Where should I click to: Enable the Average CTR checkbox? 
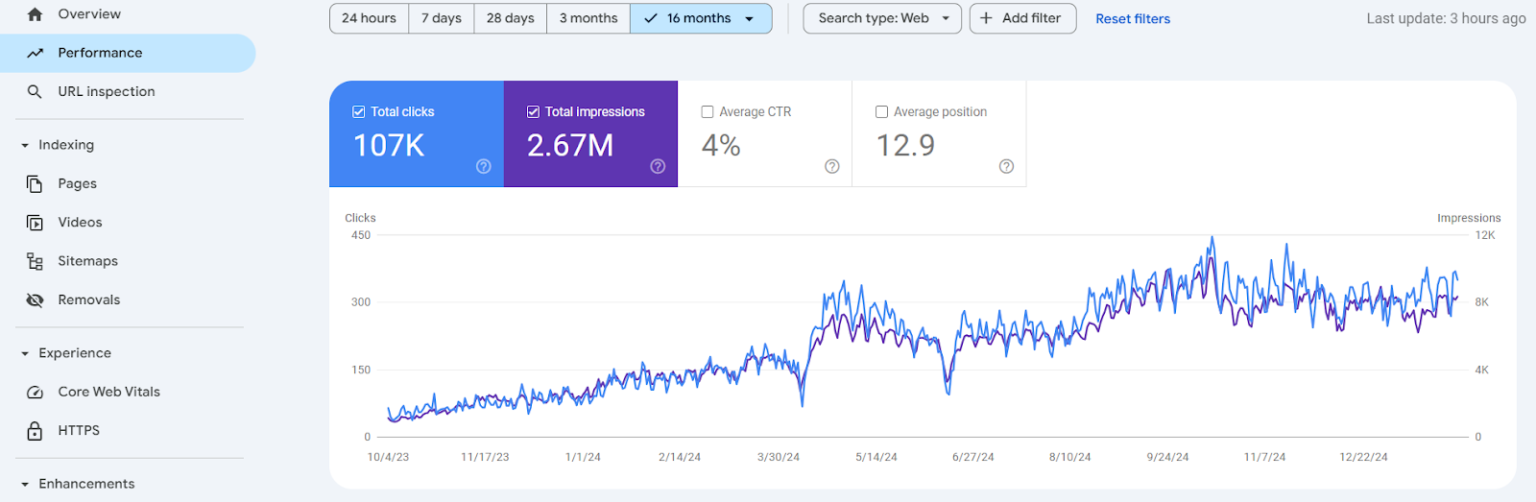point(707,112)
